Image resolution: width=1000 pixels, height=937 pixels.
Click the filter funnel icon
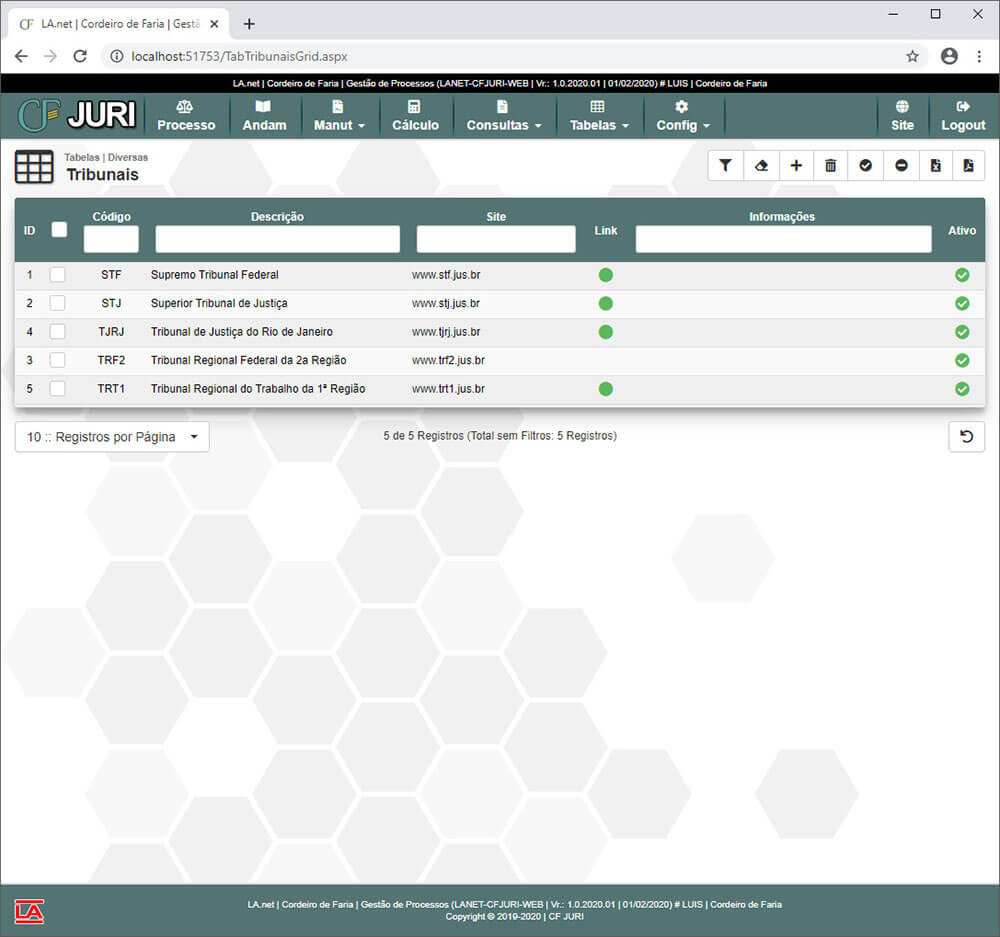coord(726,166)
